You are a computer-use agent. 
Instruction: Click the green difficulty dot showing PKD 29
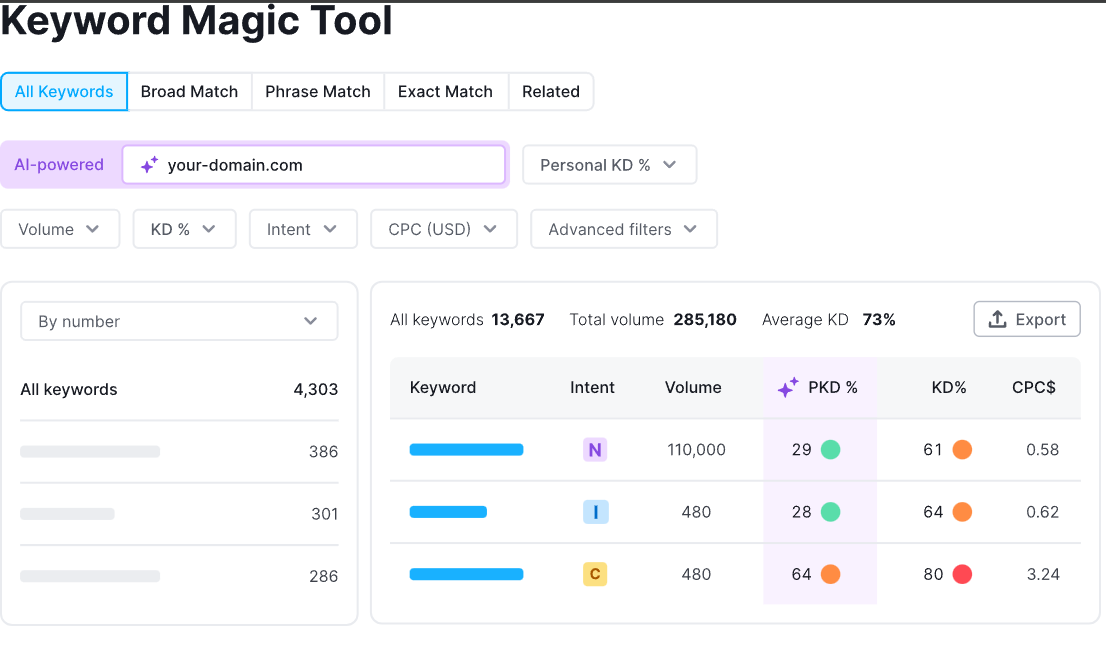click(x=830, y=449)
